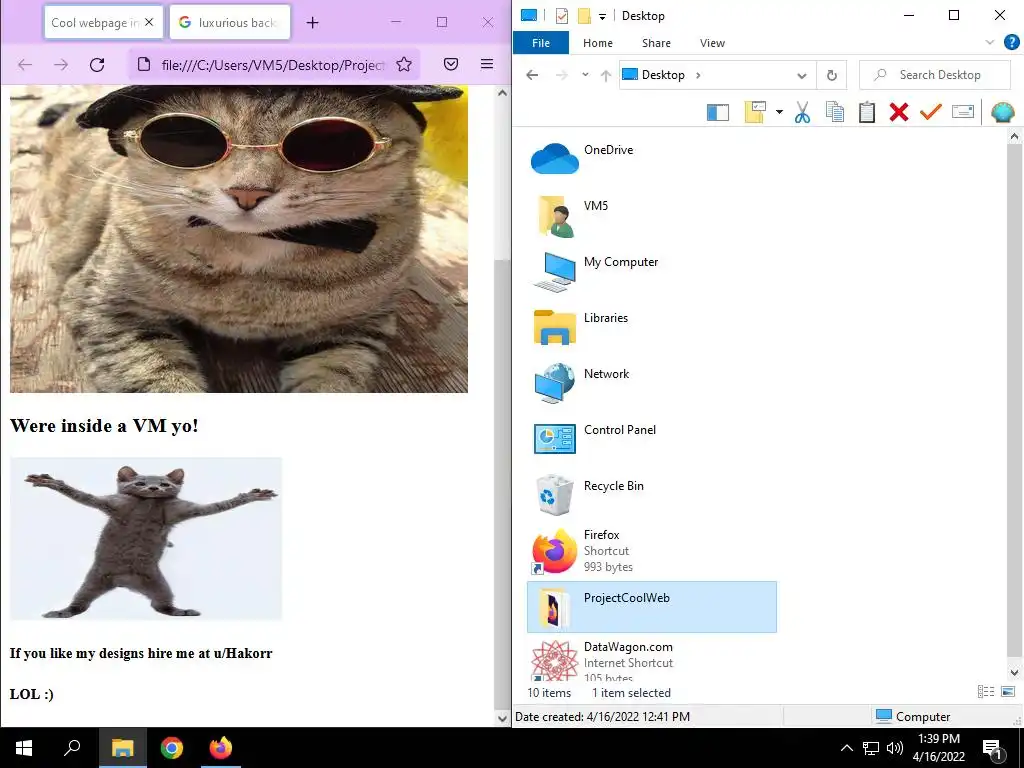Go forward in Firefox
1024x768 pixels.
pyautogui.click(x=61, y=64)
